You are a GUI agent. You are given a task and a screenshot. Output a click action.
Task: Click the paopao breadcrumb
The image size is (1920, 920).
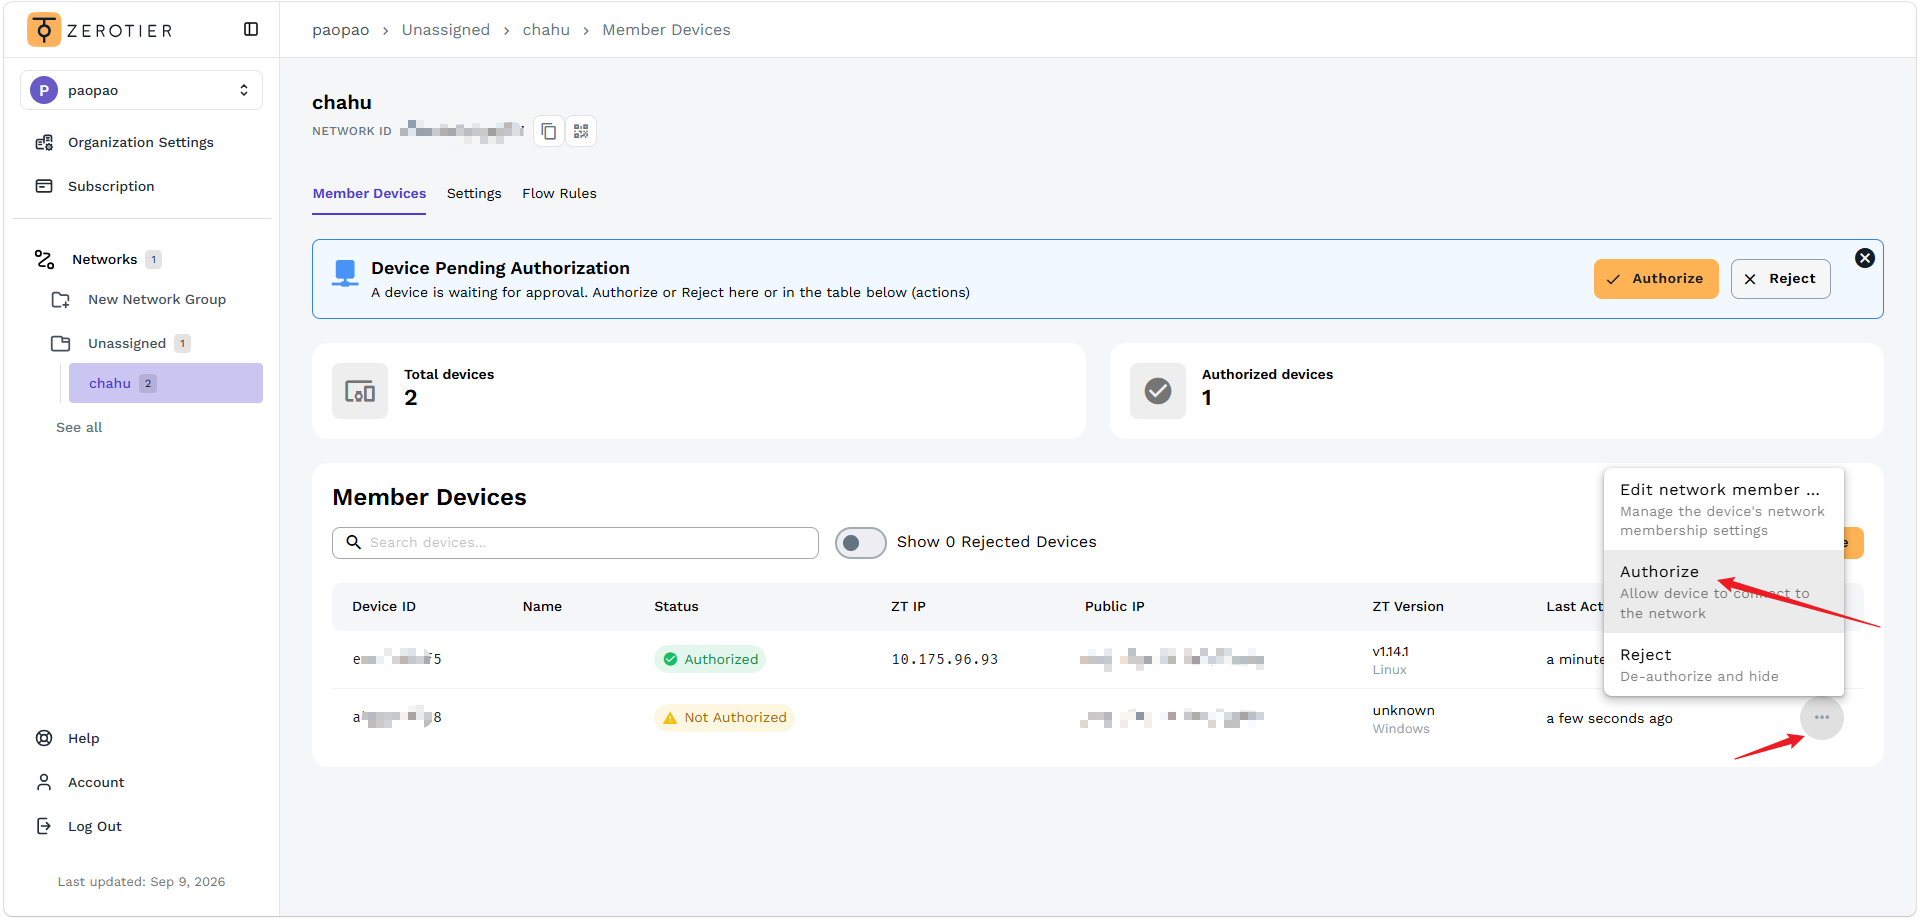pyautogui.click(x=341, y=30)
